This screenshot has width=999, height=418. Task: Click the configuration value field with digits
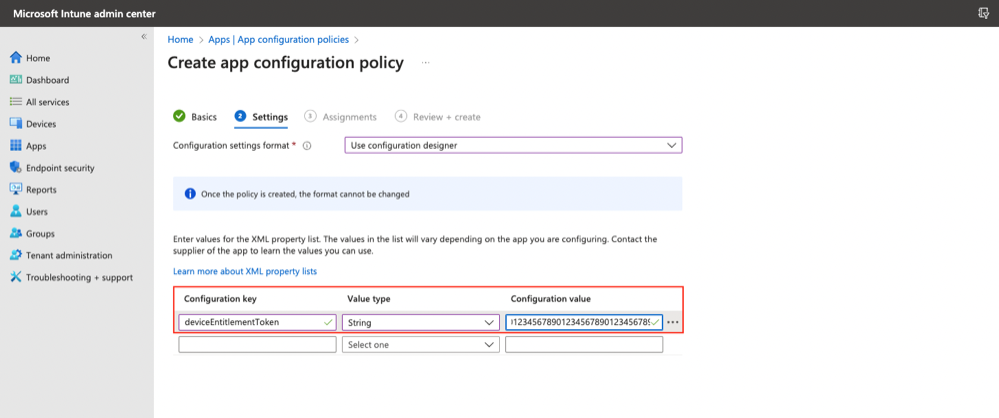[x=584, y=322]
